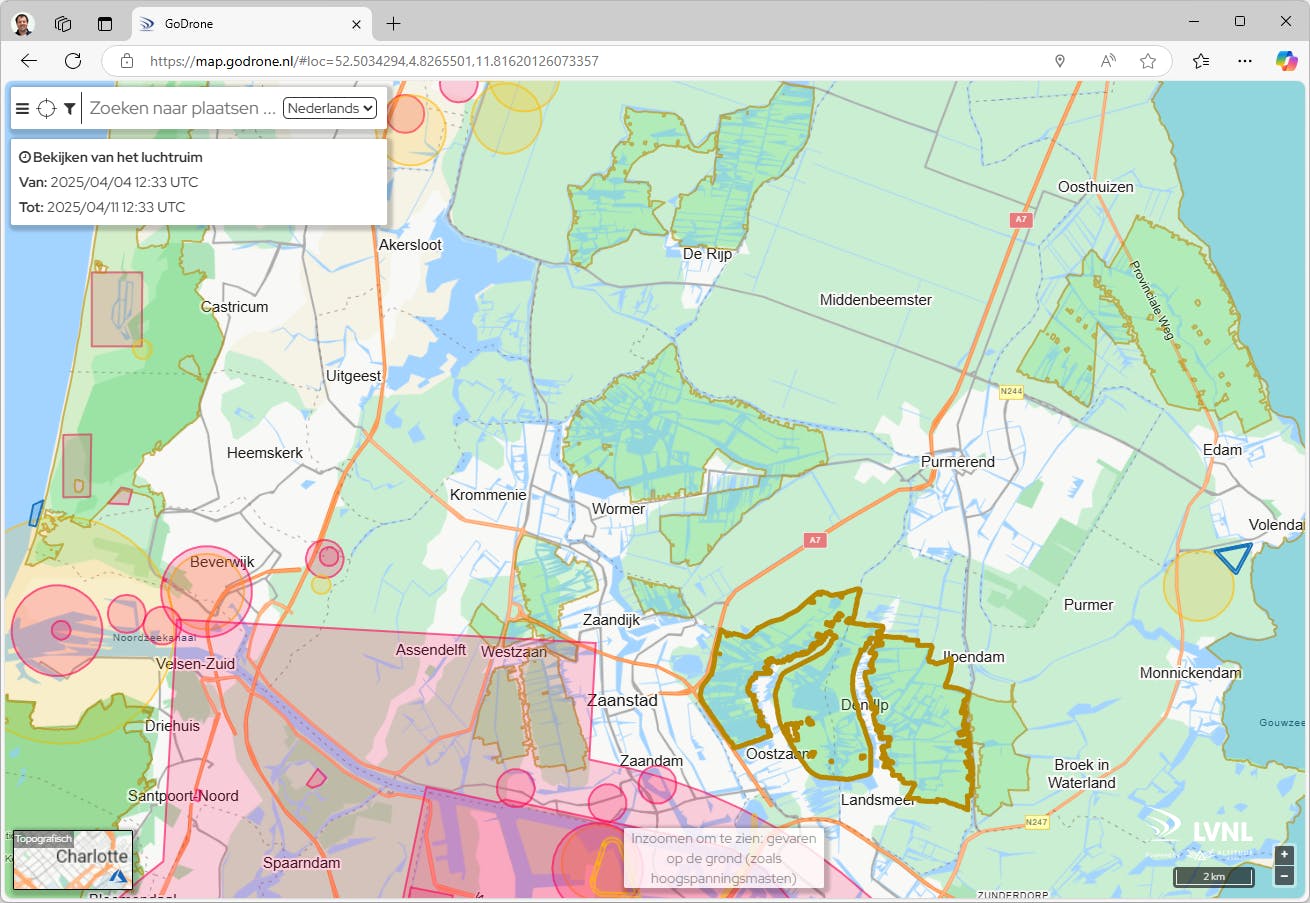
Task: Open the airspace filter funnel
Action: pos(69,109)
